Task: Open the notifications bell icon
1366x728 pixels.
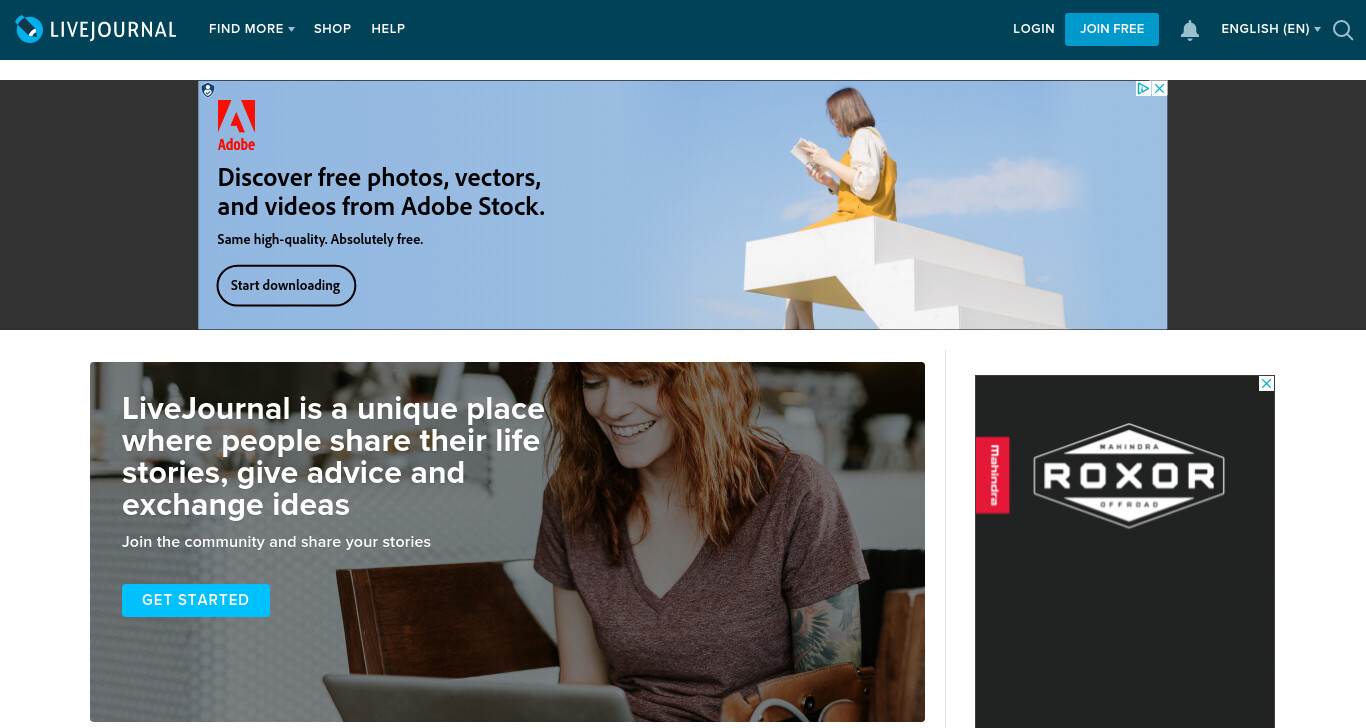Action: [x=1190, y=30]
